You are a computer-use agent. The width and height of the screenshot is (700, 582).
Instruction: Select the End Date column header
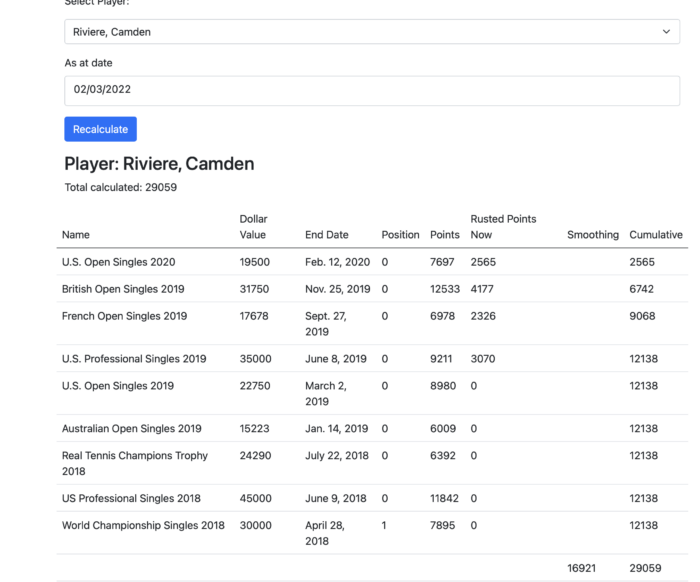point(326,235)
